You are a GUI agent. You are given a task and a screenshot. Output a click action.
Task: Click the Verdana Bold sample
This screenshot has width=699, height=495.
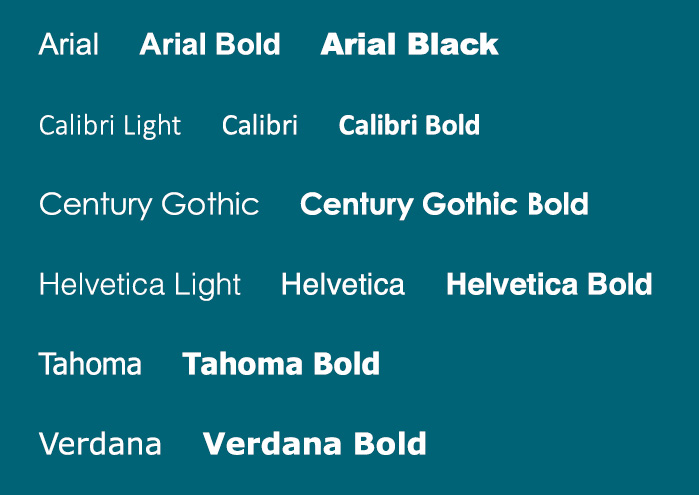tap(315, 444)
